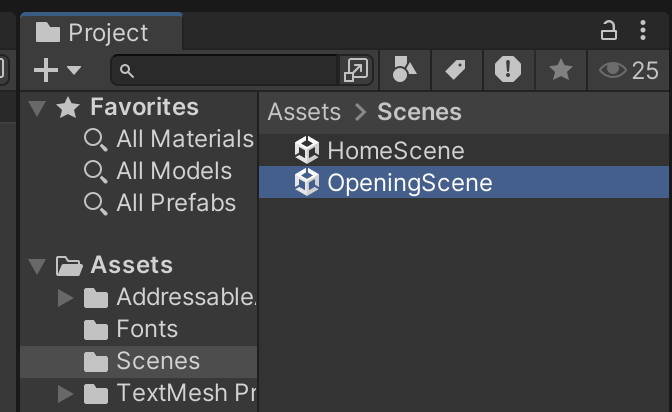
Task: Click the favorites star toolbar icon
Action: [561, 70]
